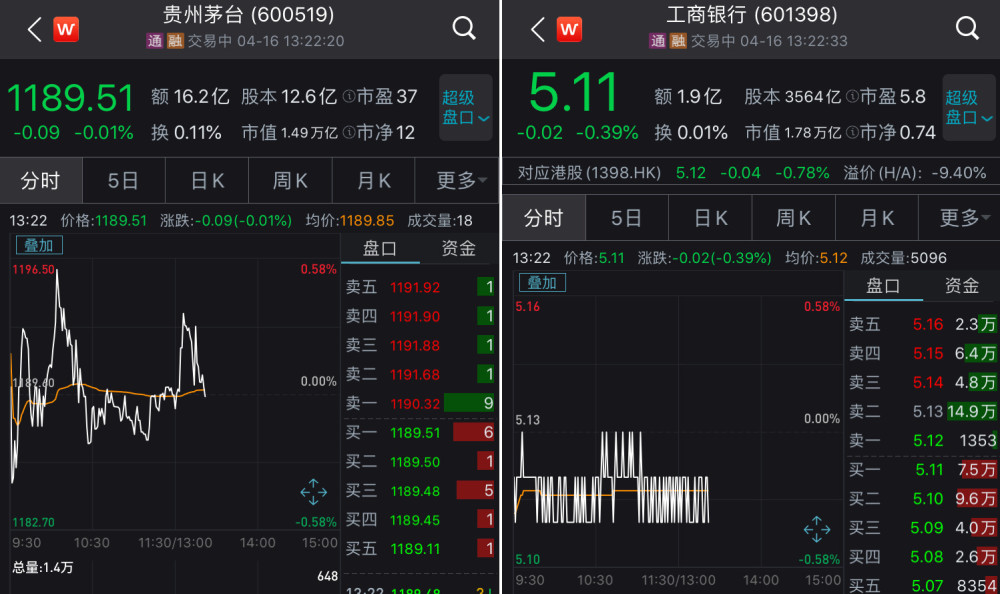Switch to the 5日 tab for 工商银行

627,218
